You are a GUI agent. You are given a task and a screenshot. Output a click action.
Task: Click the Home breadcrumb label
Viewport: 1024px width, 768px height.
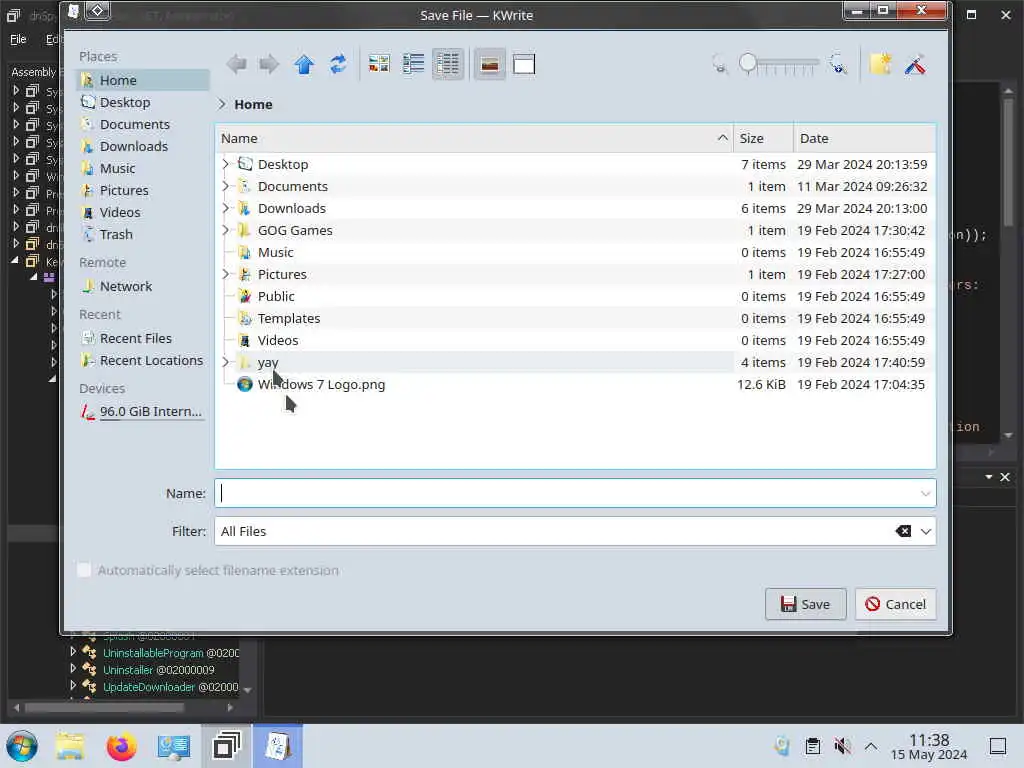(253, 104)
